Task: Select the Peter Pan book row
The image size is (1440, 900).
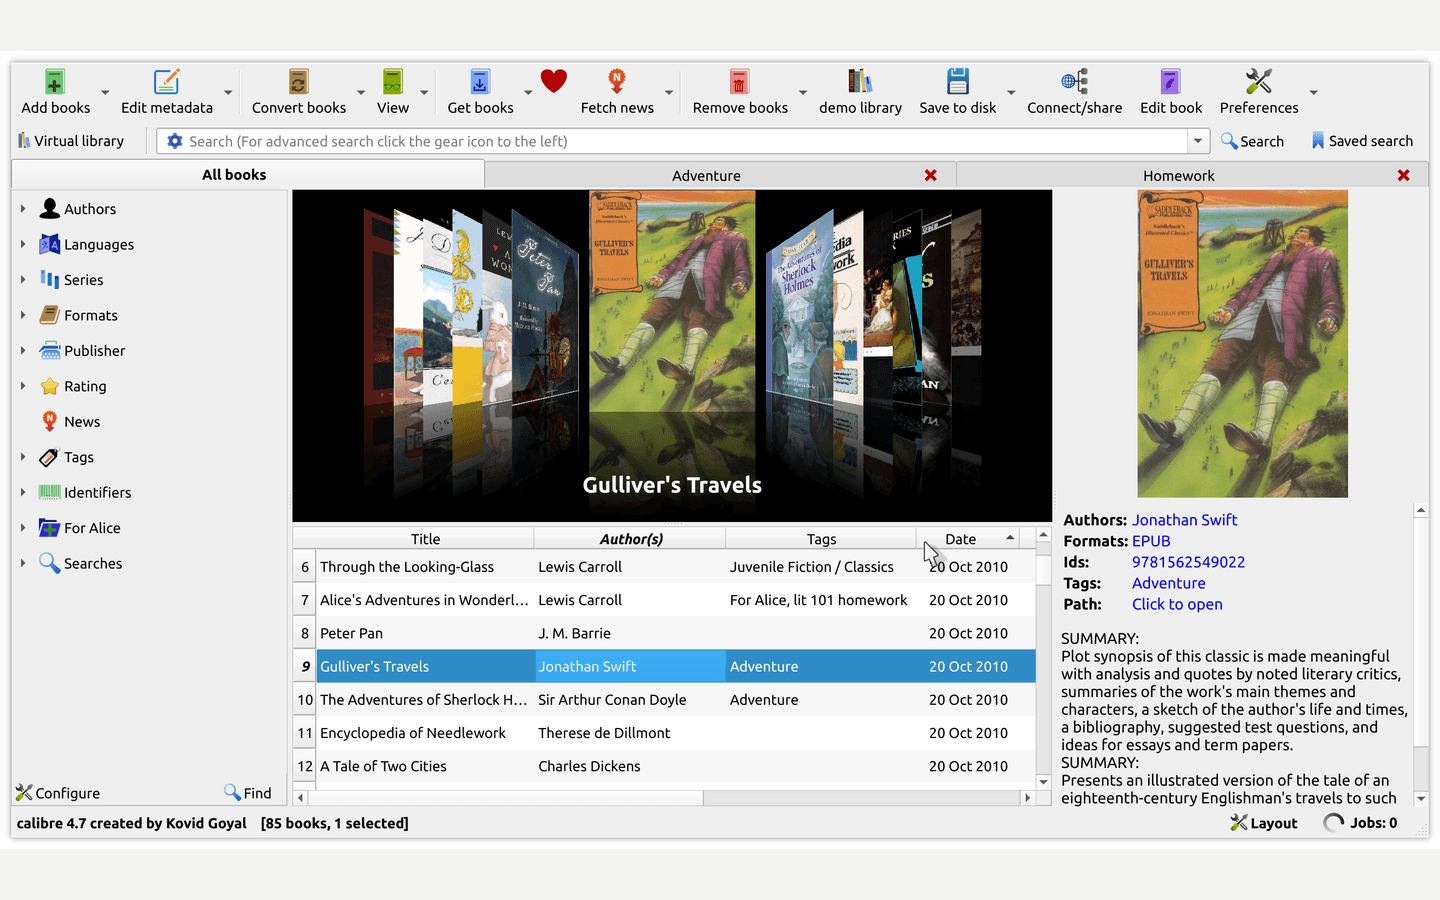Action: (665, 633)
